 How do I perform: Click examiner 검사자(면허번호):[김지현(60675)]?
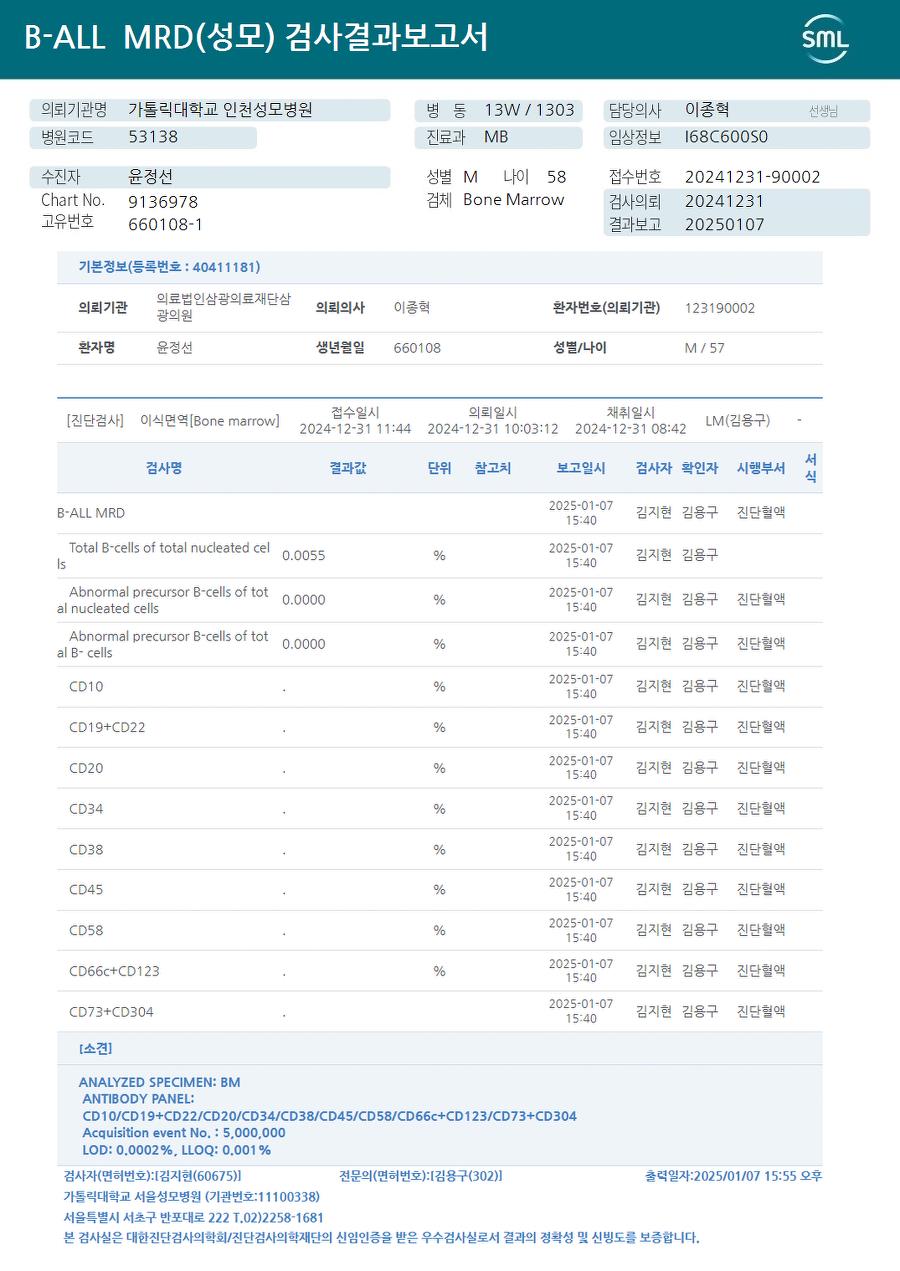click(x=152, y=1176)
